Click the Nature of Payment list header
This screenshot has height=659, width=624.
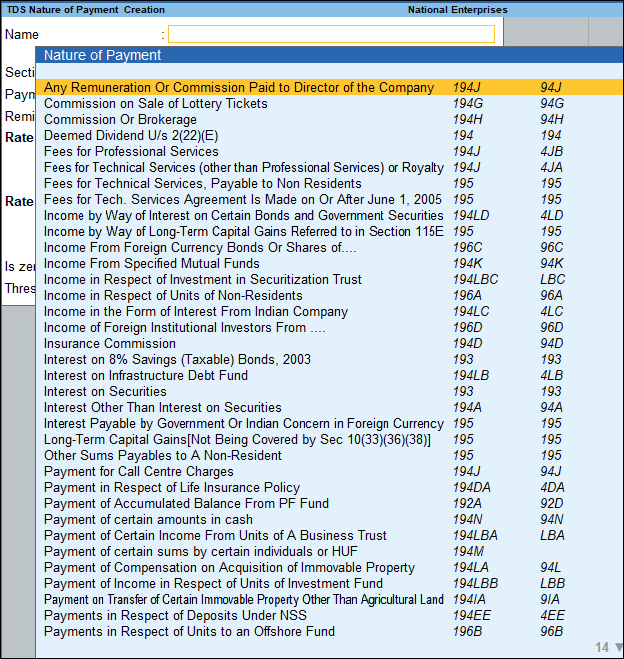[x=329, y=55]
